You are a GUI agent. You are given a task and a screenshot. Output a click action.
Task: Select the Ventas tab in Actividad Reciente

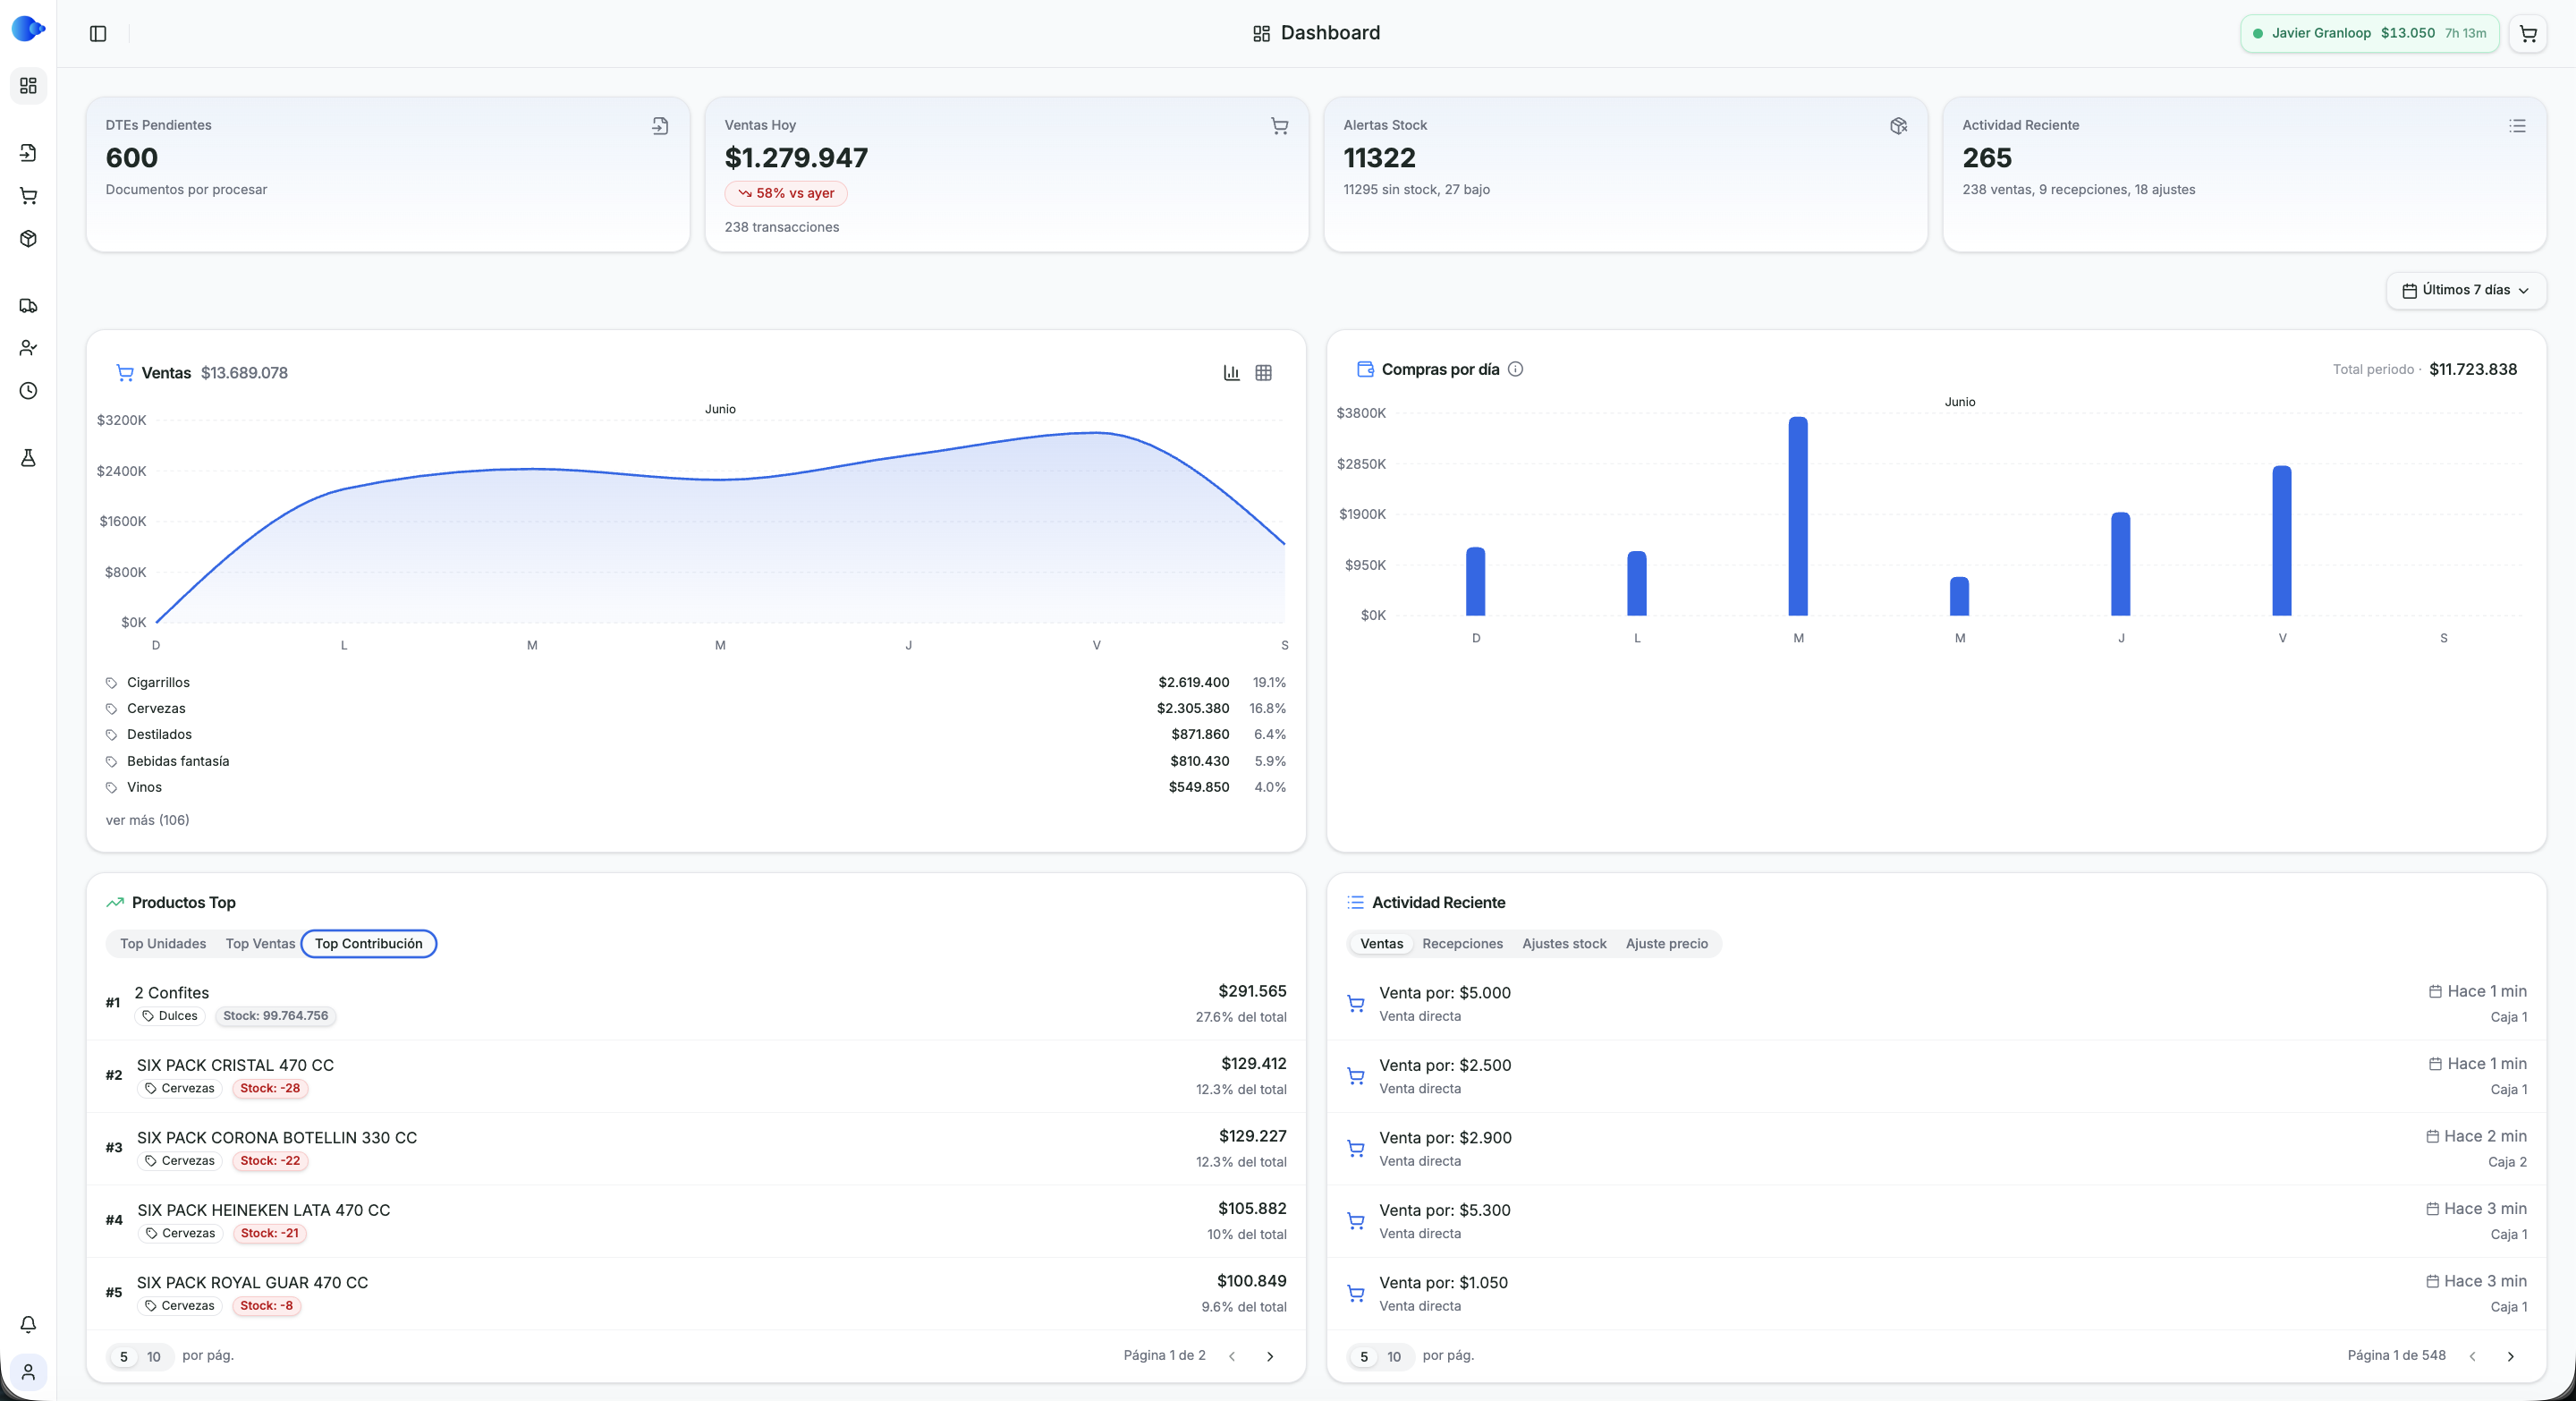tap(1381, 944)
